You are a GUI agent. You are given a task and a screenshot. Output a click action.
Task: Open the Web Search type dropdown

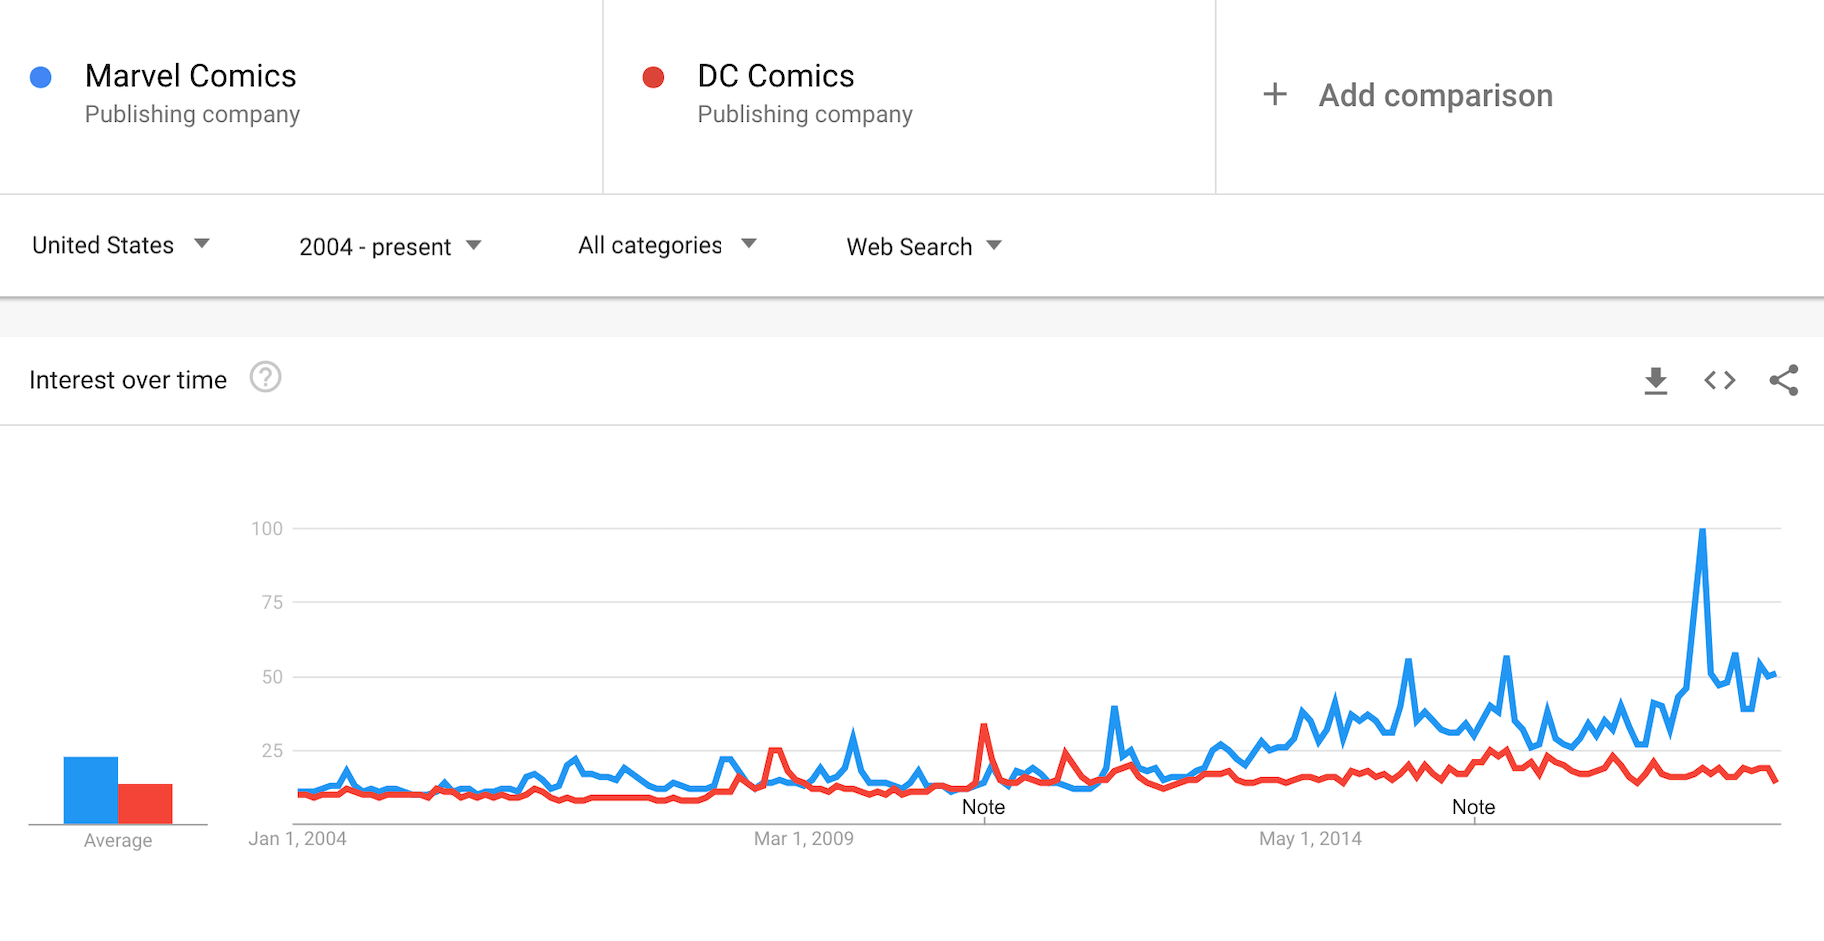(x=924, y=246)
